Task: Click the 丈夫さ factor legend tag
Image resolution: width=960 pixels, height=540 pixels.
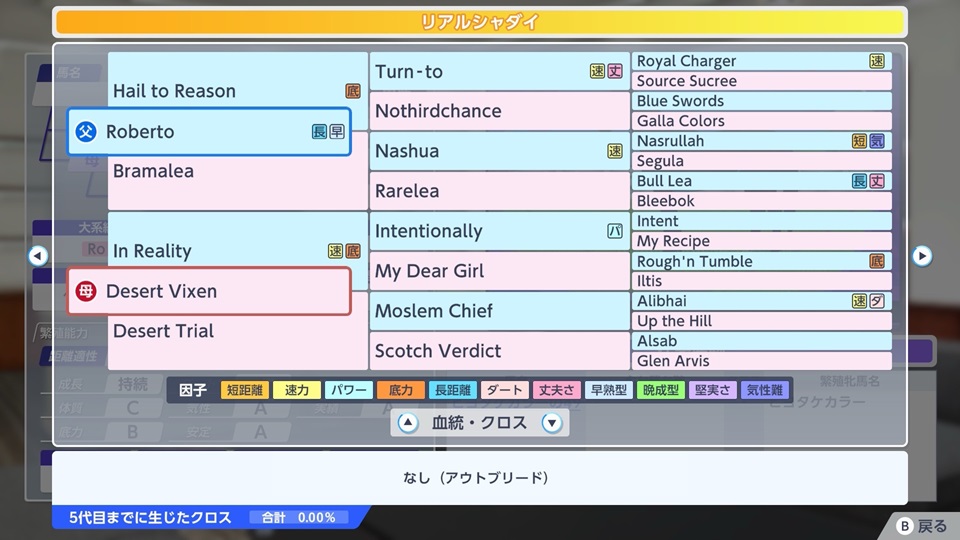Action: click(x=557, y=390)
